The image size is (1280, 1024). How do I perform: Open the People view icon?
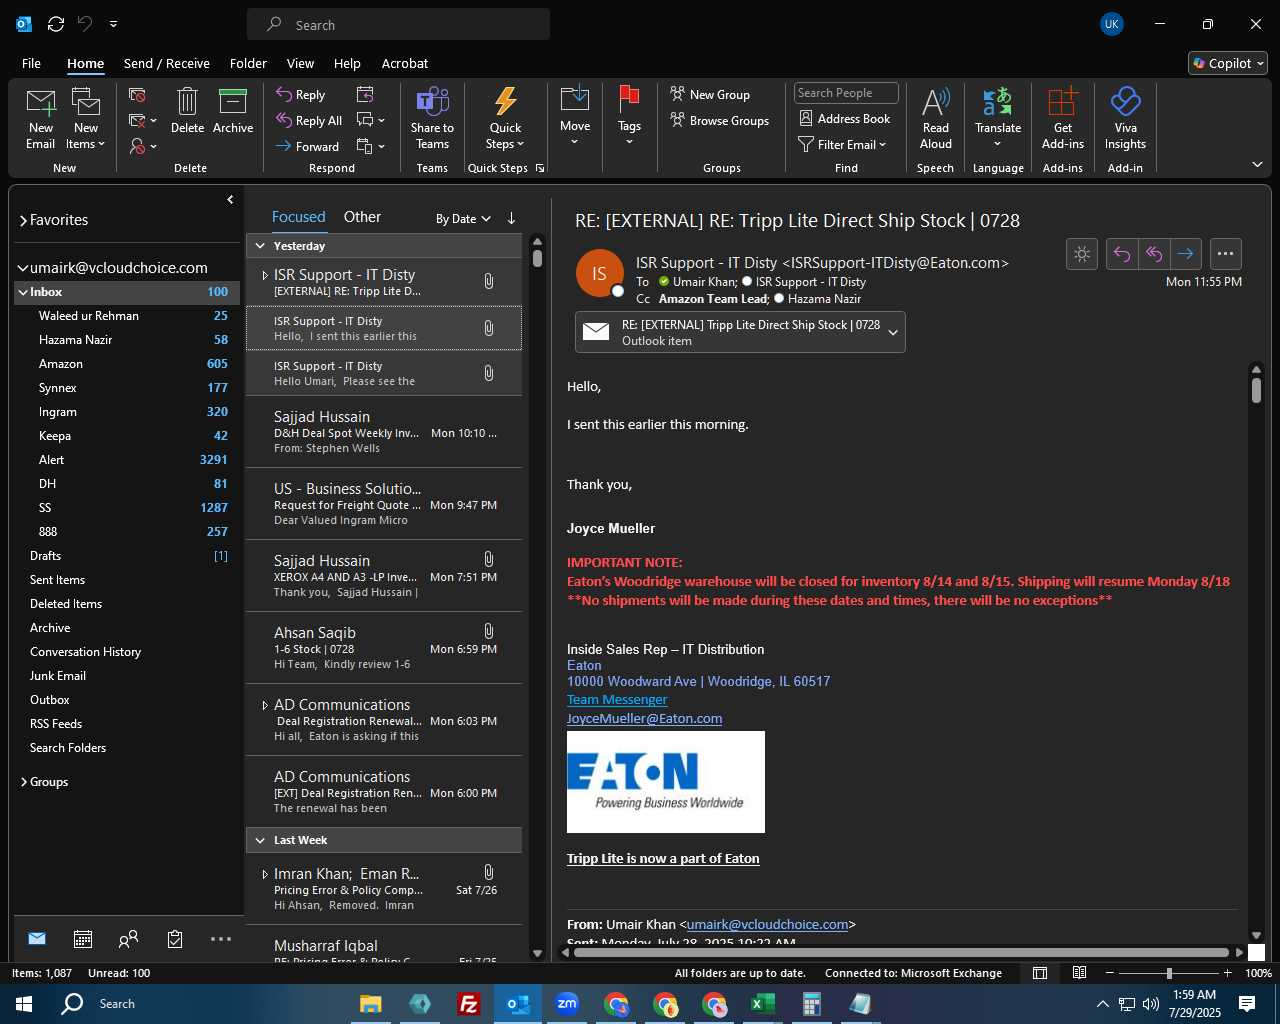(128, 939)
